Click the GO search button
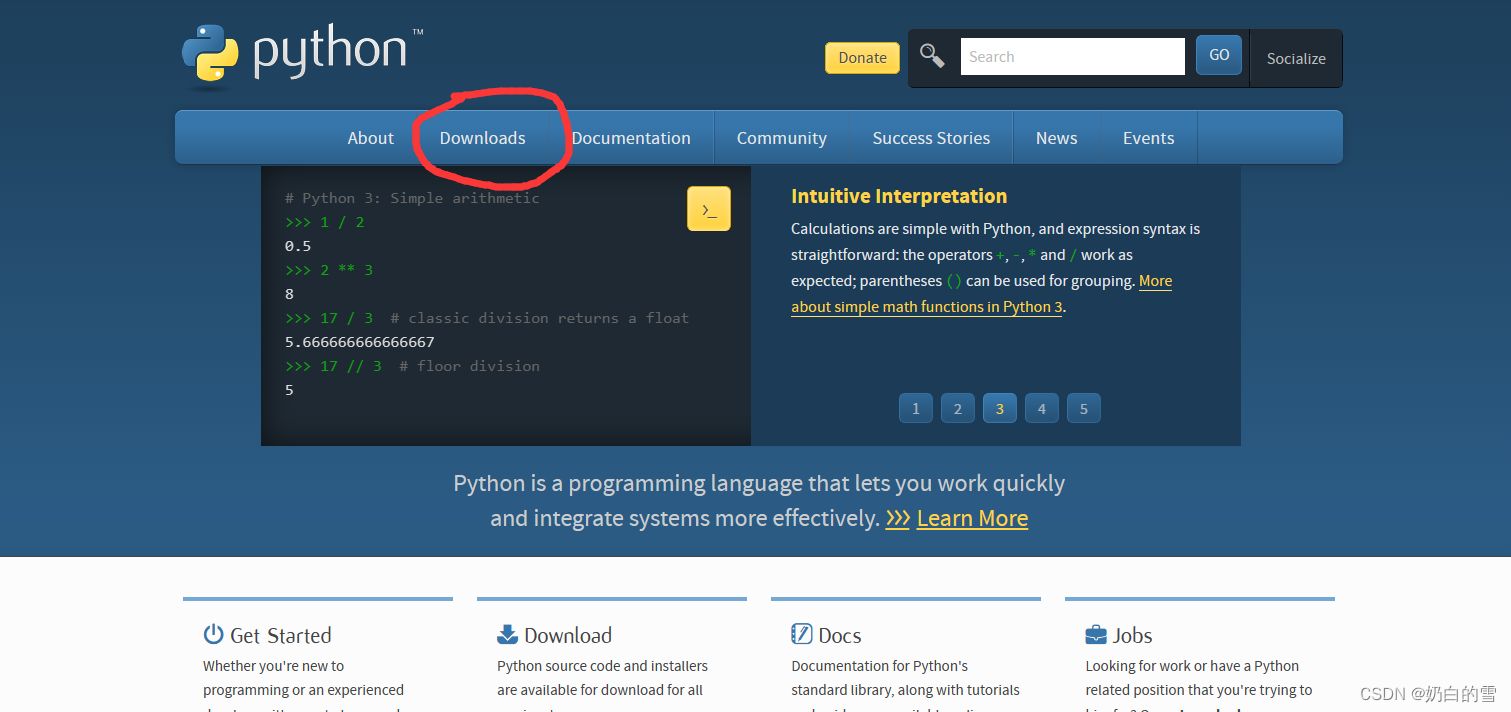The image size is (1511, 712). [1219, 55]
